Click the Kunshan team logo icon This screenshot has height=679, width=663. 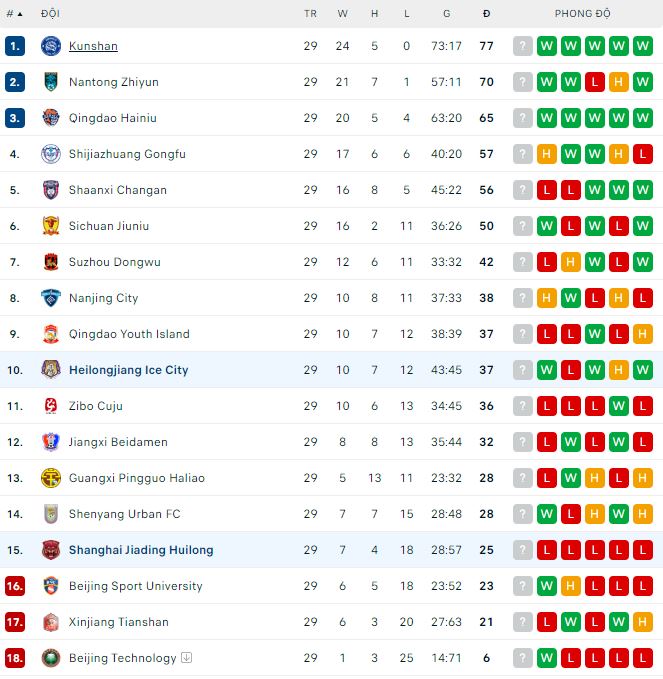click(x=51, y=46)
